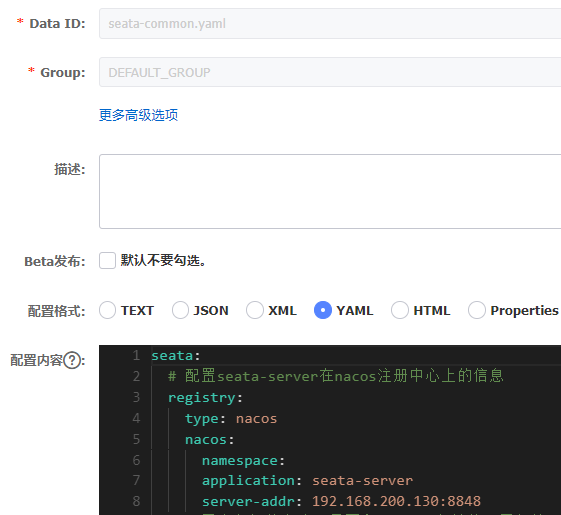Click line number 5 in the editor gutter

(136, 439)
